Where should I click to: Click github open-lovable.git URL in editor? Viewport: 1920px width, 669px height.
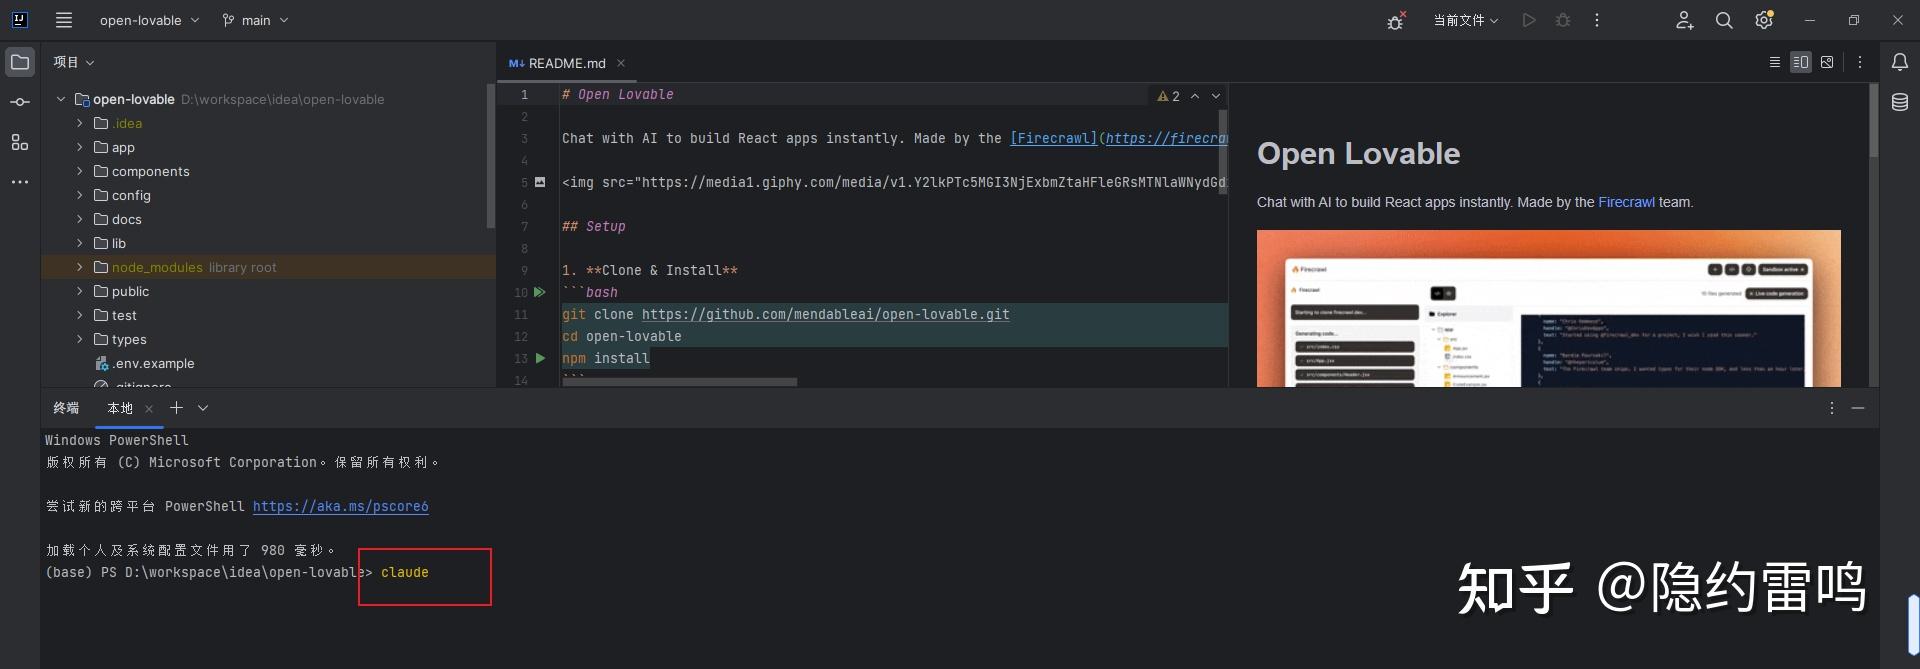pyautogui.click(x=825, y=314)
